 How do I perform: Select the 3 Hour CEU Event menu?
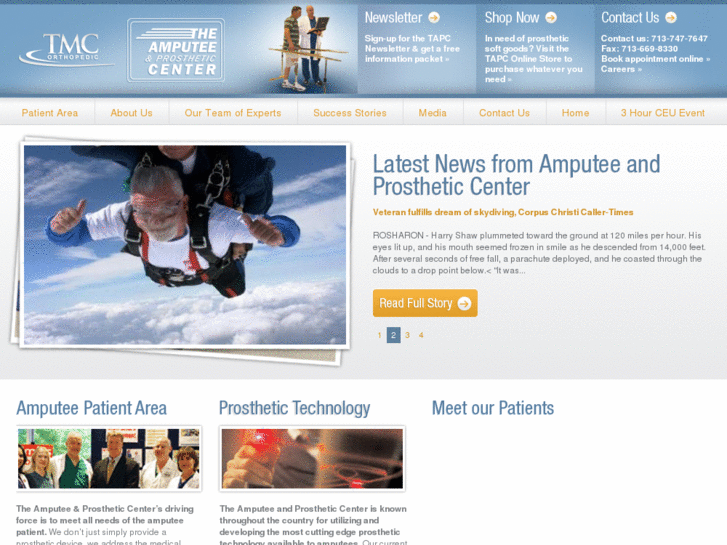point(663,113)
